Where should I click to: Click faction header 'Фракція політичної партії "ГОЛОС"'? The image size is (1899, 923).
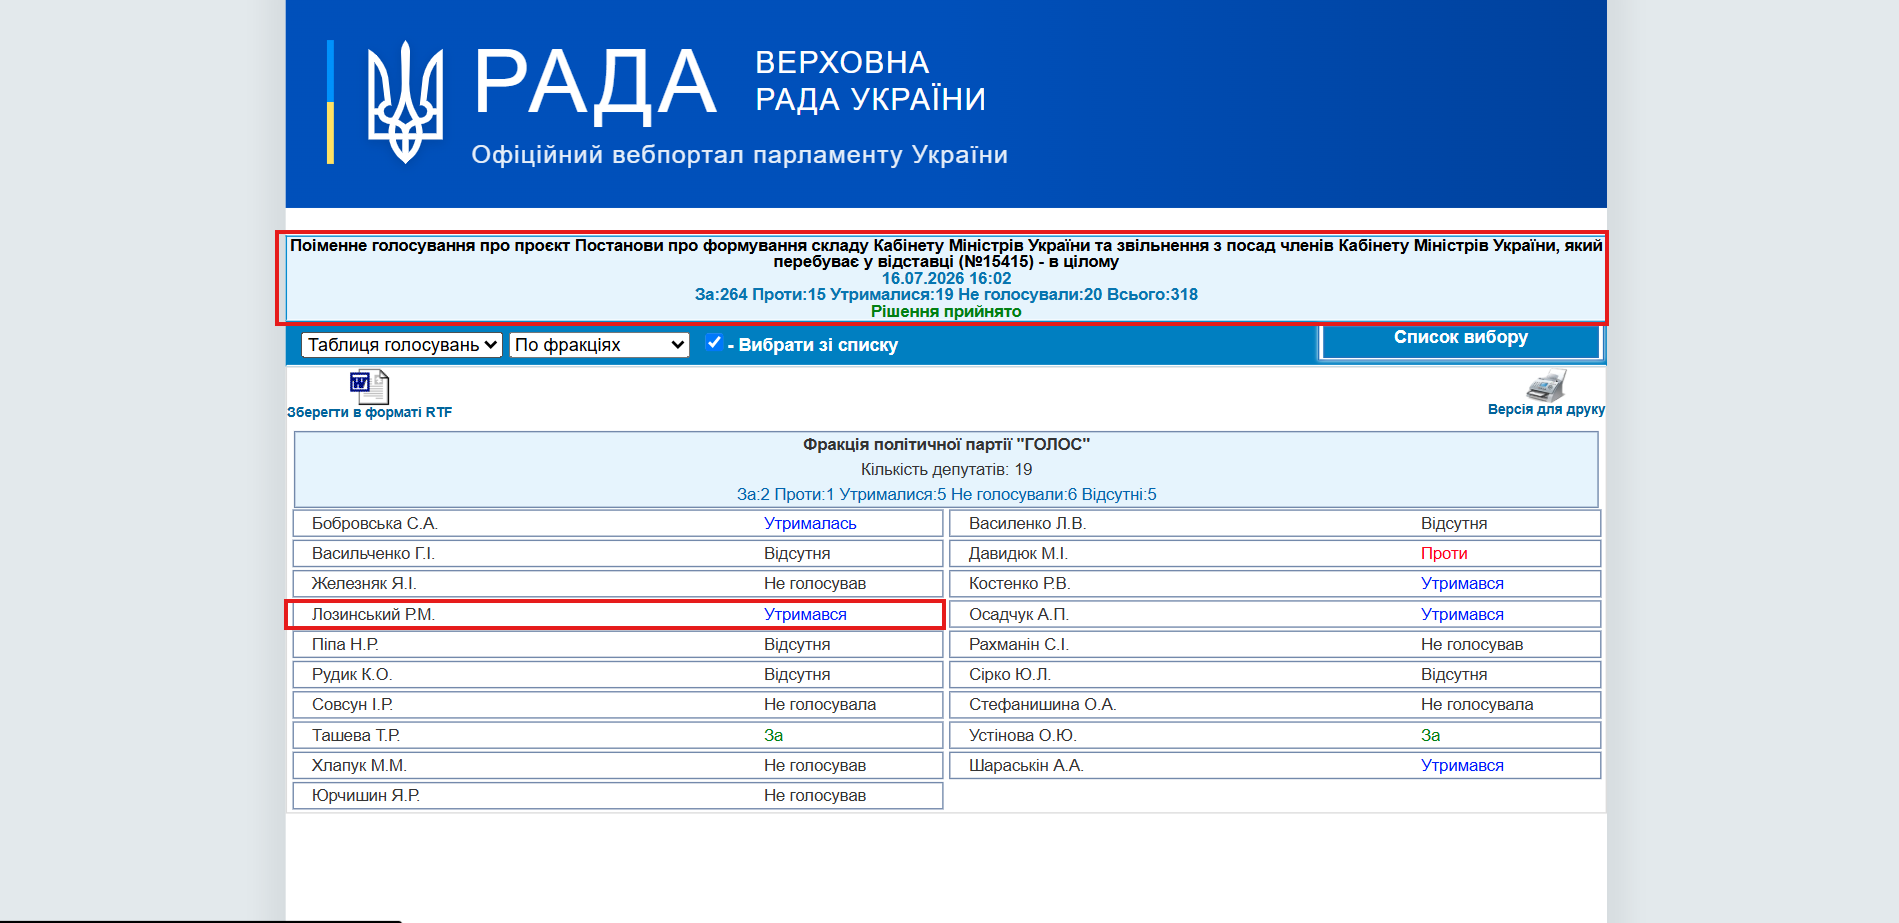946,445
